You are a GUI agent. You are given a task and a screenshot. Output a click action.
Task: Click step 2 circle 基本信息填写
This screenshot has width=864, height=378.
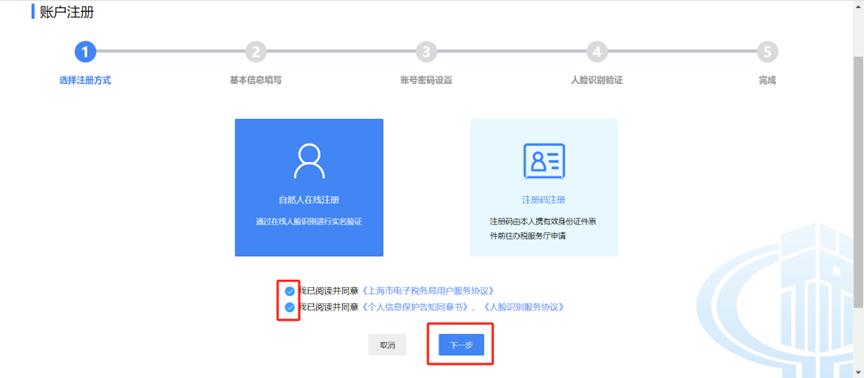pyautogui.click(x=256, y=52)
